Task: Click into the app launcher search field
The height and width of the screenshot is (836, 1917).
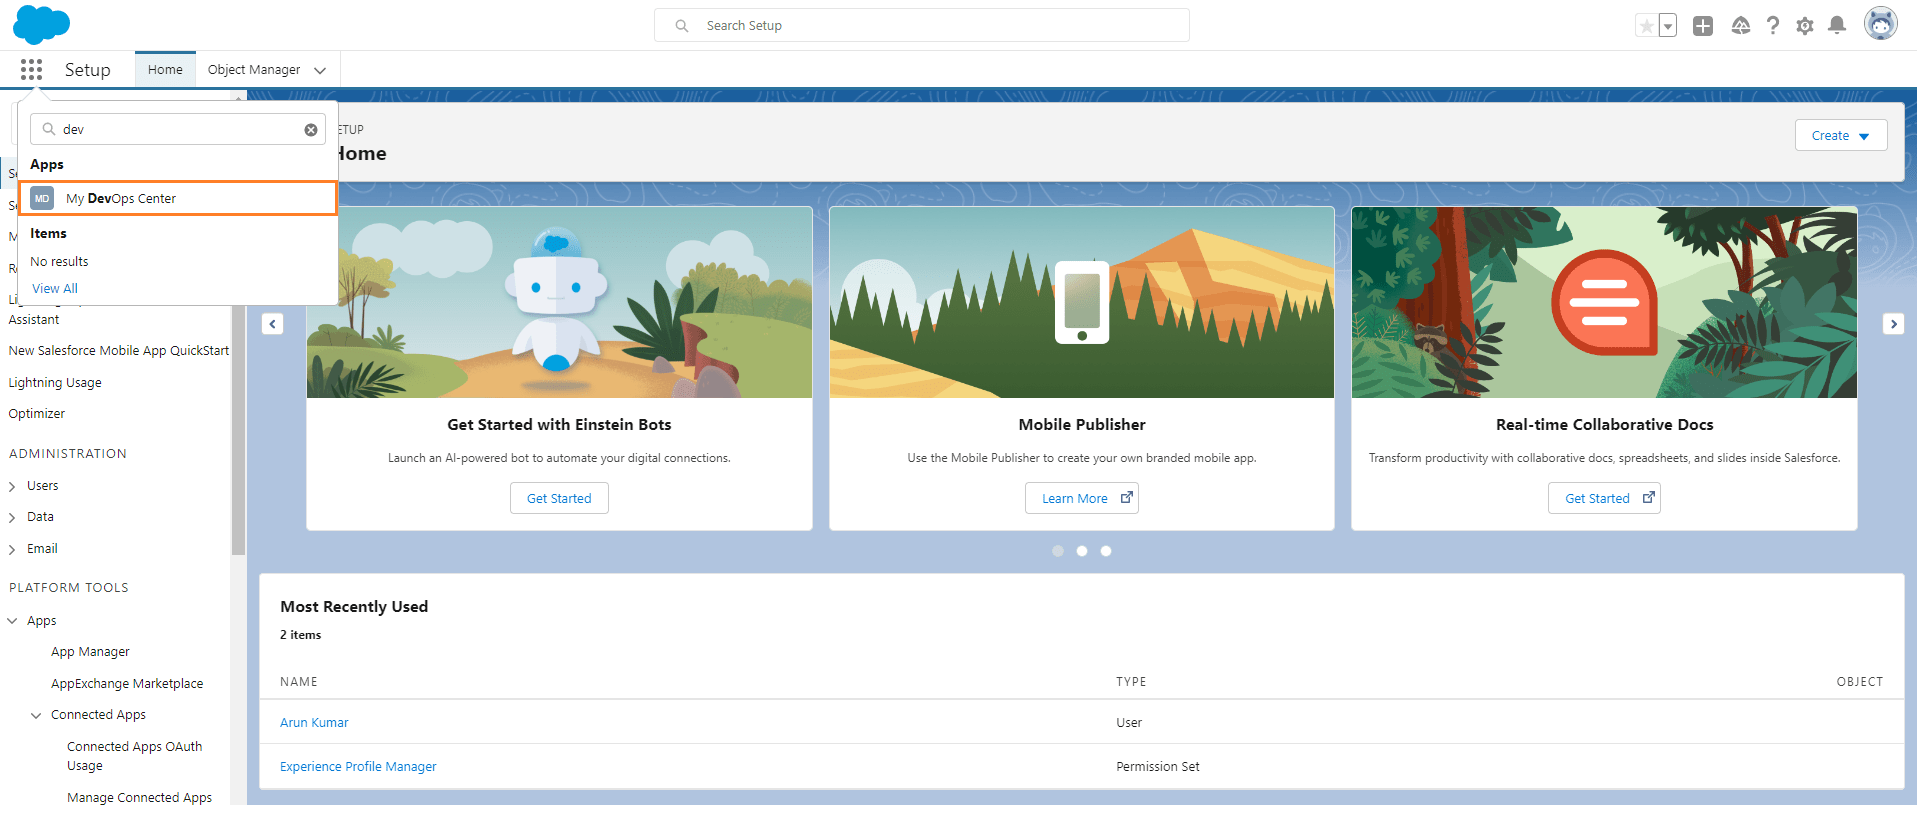Action: coord(177,129)
